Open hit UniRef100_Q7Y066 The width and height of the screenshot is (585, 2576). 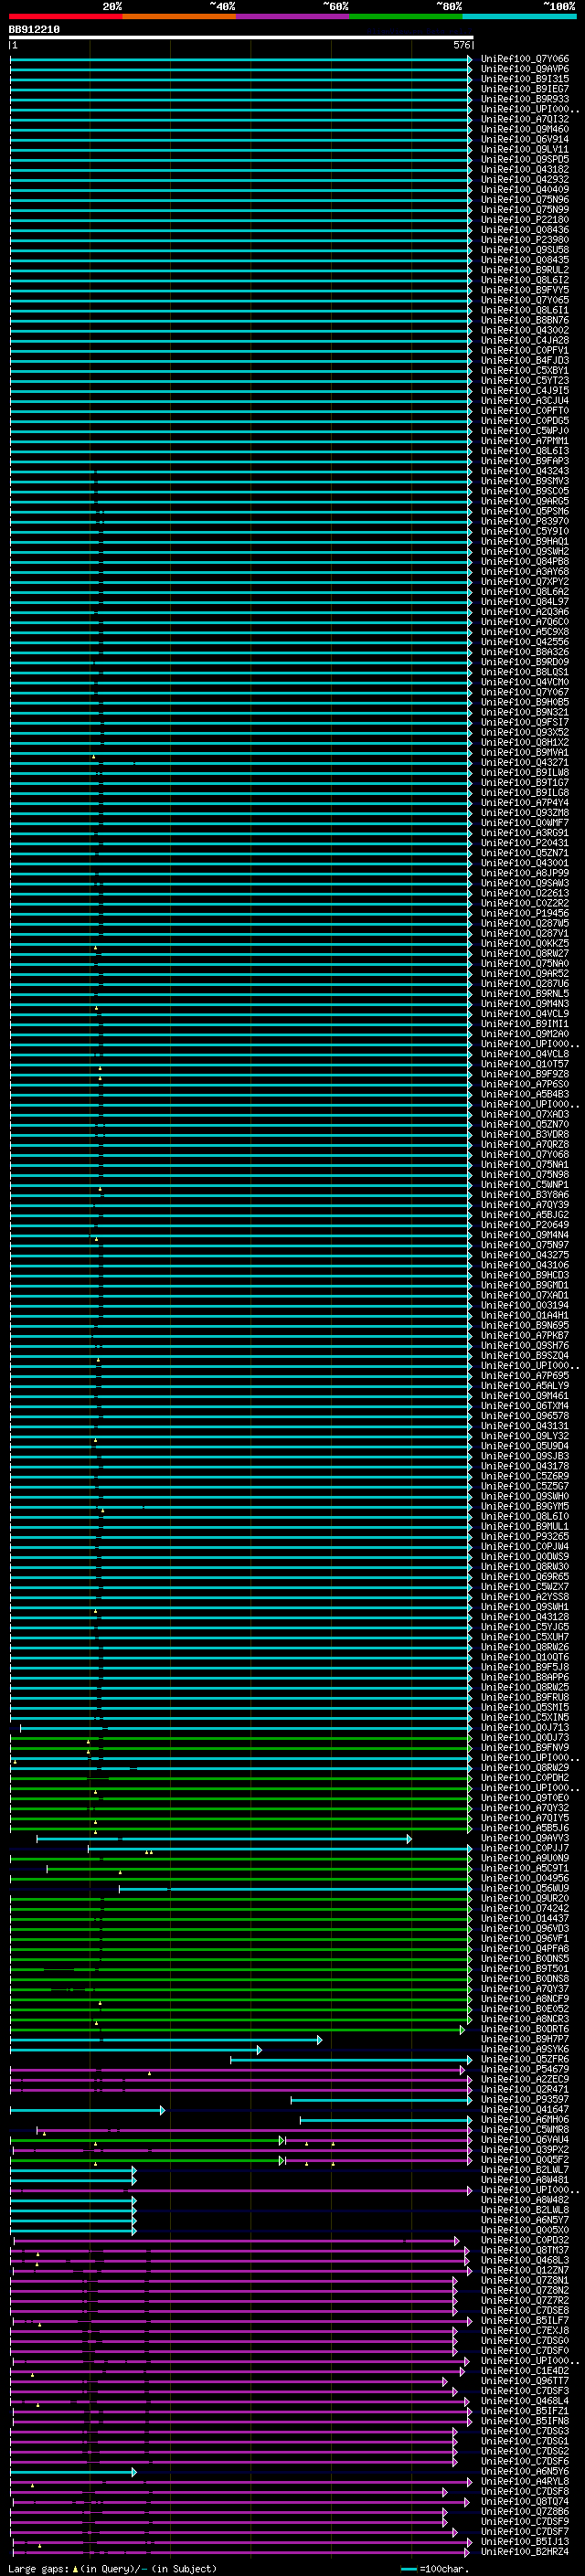pyautogui.click(x=525, y=59)
